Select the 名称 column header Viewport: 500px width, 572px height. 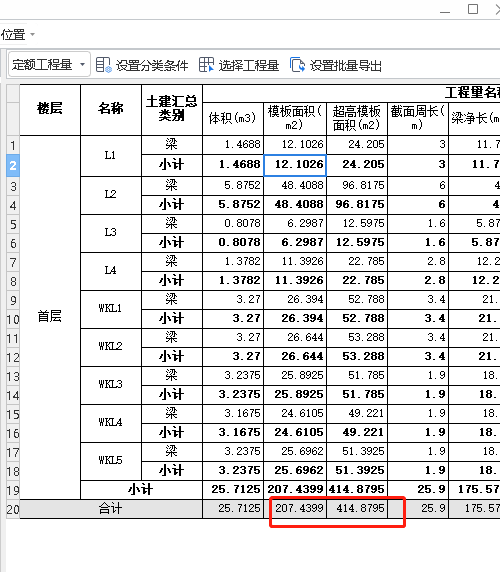pyautogui.click(x=111, y=110)
